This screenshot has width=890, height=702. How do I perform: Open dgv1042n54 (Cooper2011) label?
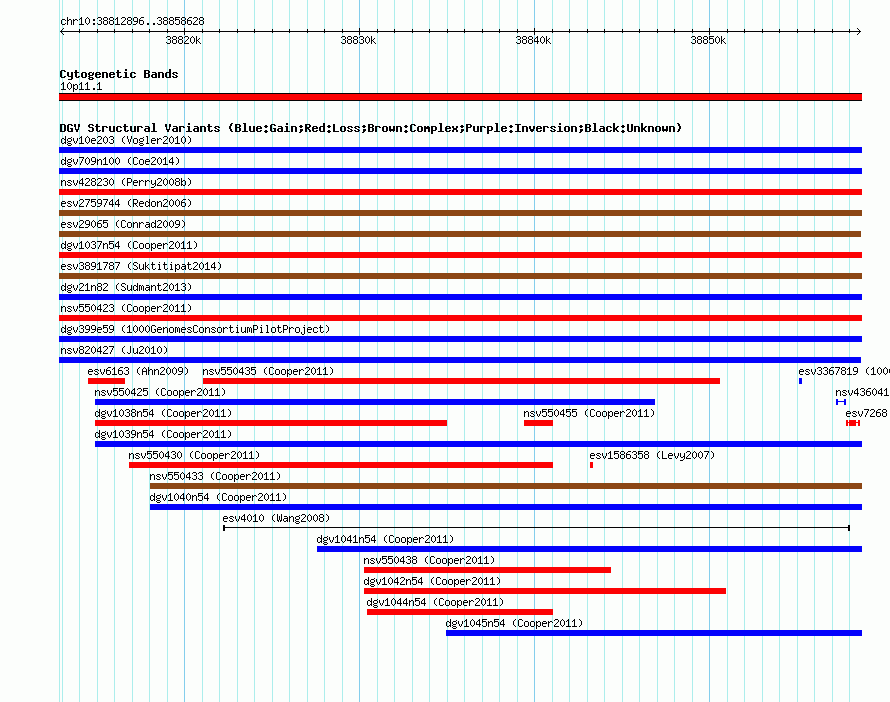(x=432, y=581)
